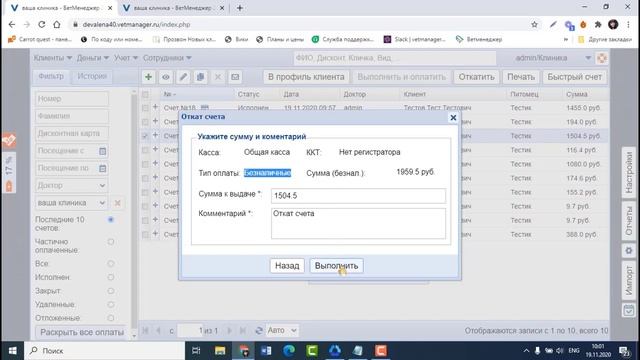
Task: Open browser extensions puzzle icon
Action: pyautogui.click(x=598, y=24)
